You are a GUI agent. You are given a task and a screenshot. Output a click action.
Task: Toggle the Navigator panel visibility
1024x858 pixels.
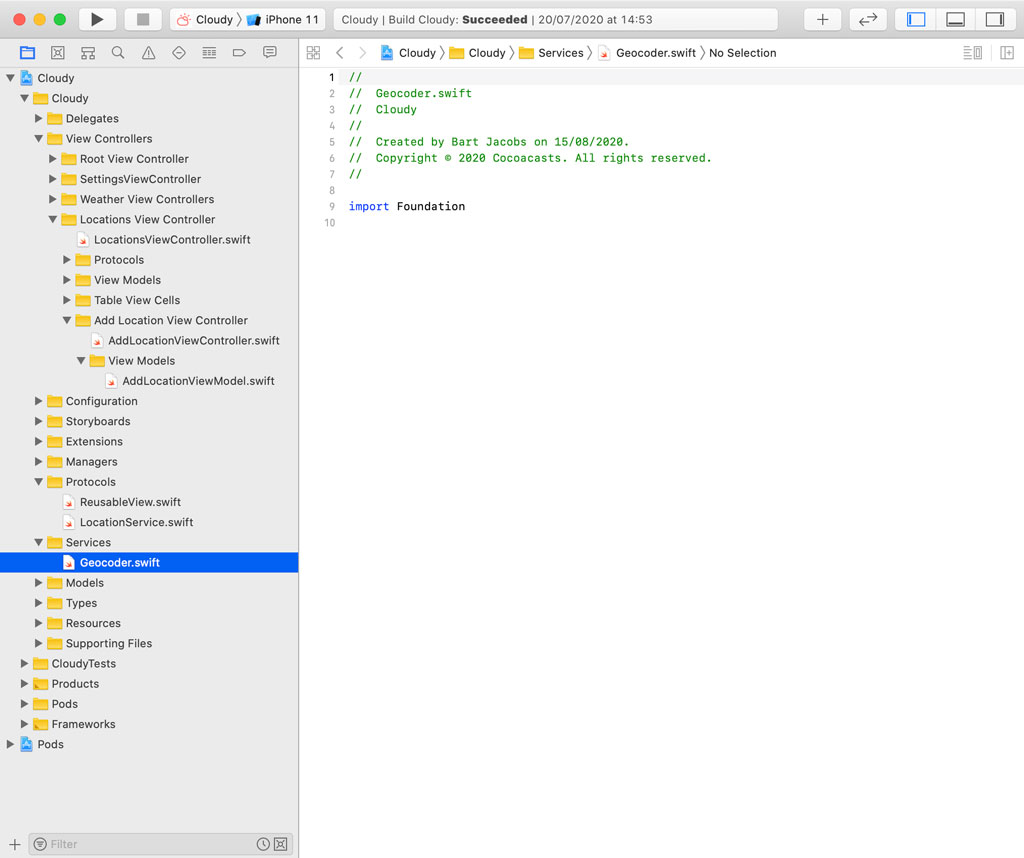coord(916,19)
